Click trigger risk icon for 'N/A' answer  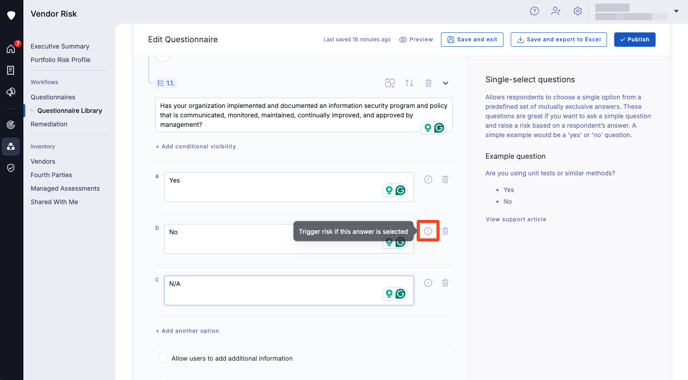pyautogui.click(x=428, y=283)
